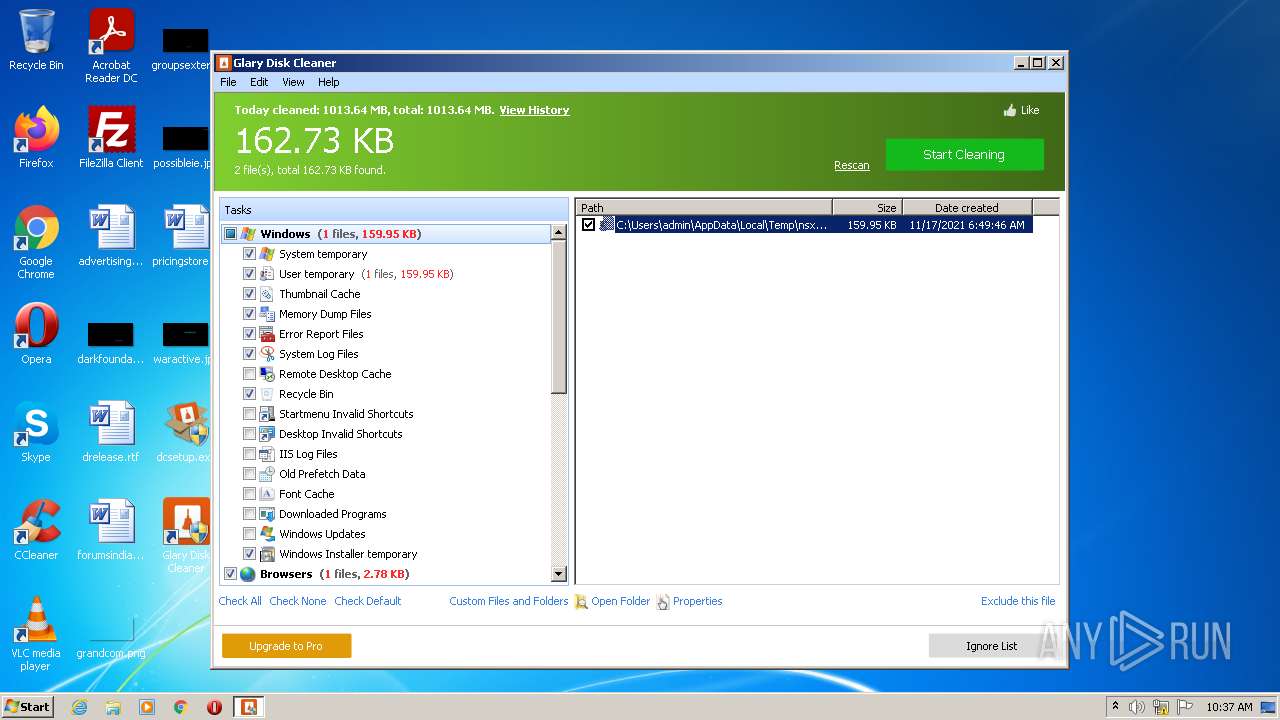Enable the Remote Desktop Cache checkbox
The image size is (1280, 720).
250,374
